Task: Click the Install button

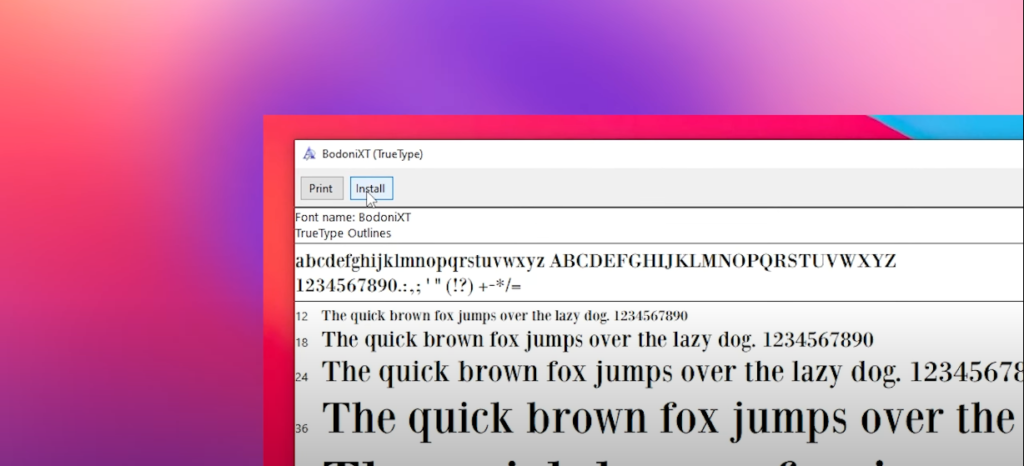Action: point(371,188)
